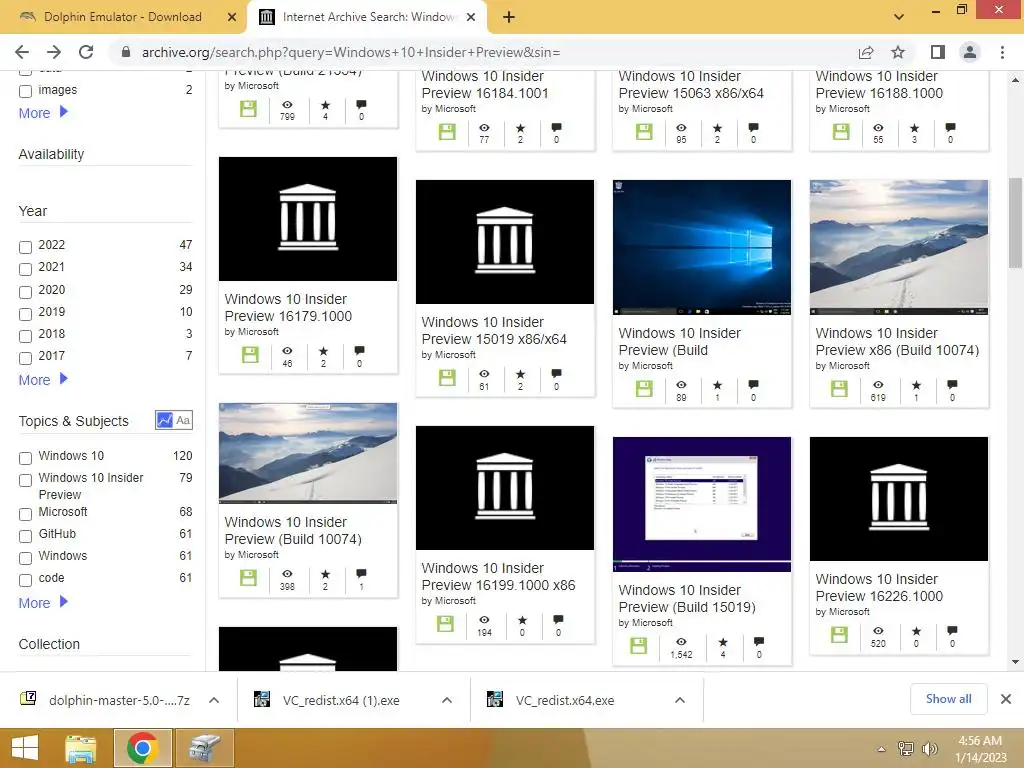Click the blue Windows desktop thumbnail

[702, 248]
